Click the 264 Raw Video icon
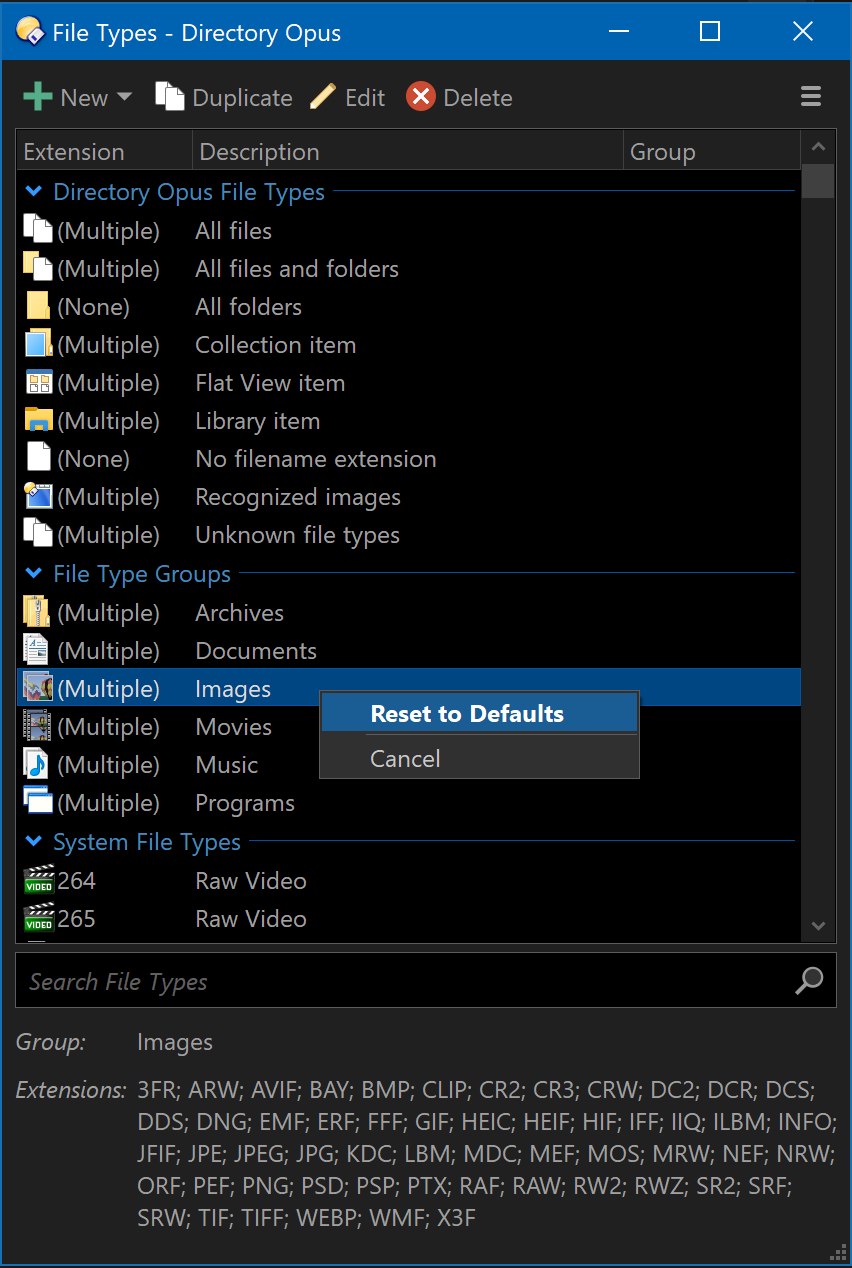Viewport: 852px width, 1268px height. click(38, 880)
